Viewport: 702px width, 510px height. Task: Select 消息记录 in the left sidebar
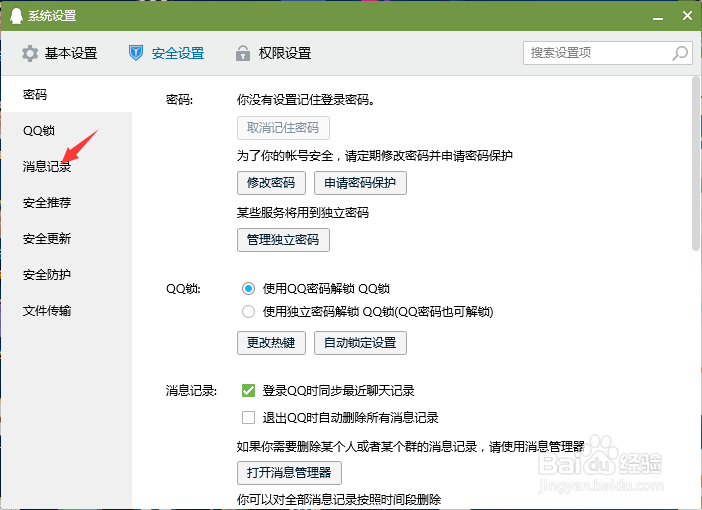click(x=67, y=167)
